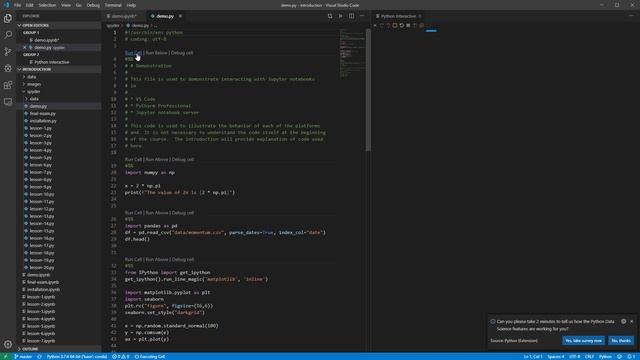Image resolution: width=640 pixels, height=360 pixels.
Task: Click Yes, take survey now button
Action: (x=583, y=340)
